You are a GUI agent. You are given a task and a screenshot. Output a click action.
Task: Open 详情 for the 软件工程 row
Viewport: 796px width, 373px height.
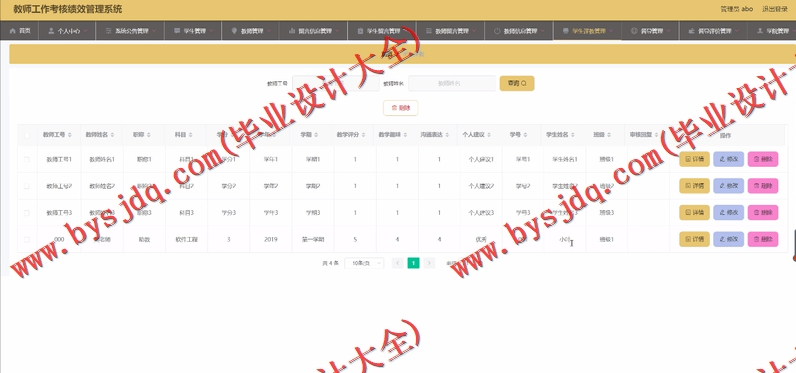click(x=694, y=239)
